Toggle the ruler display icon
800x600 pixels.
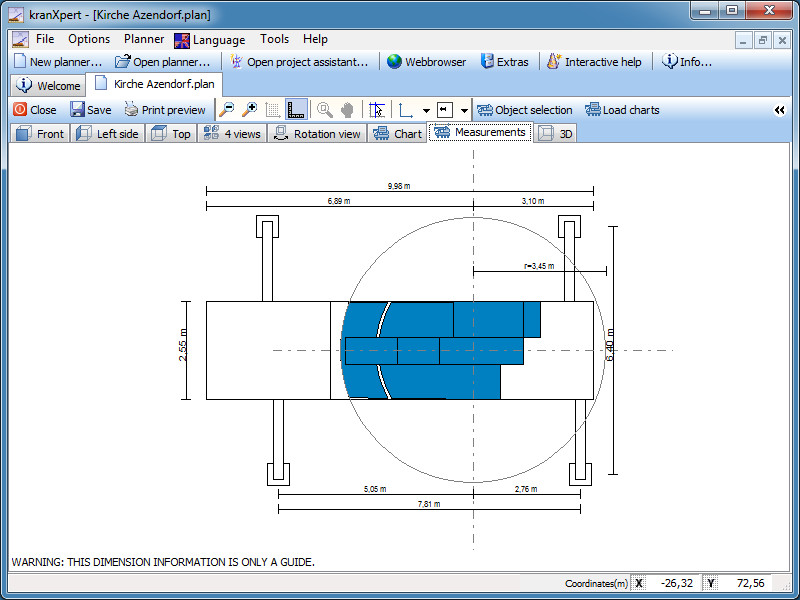(x=296, y=110)
